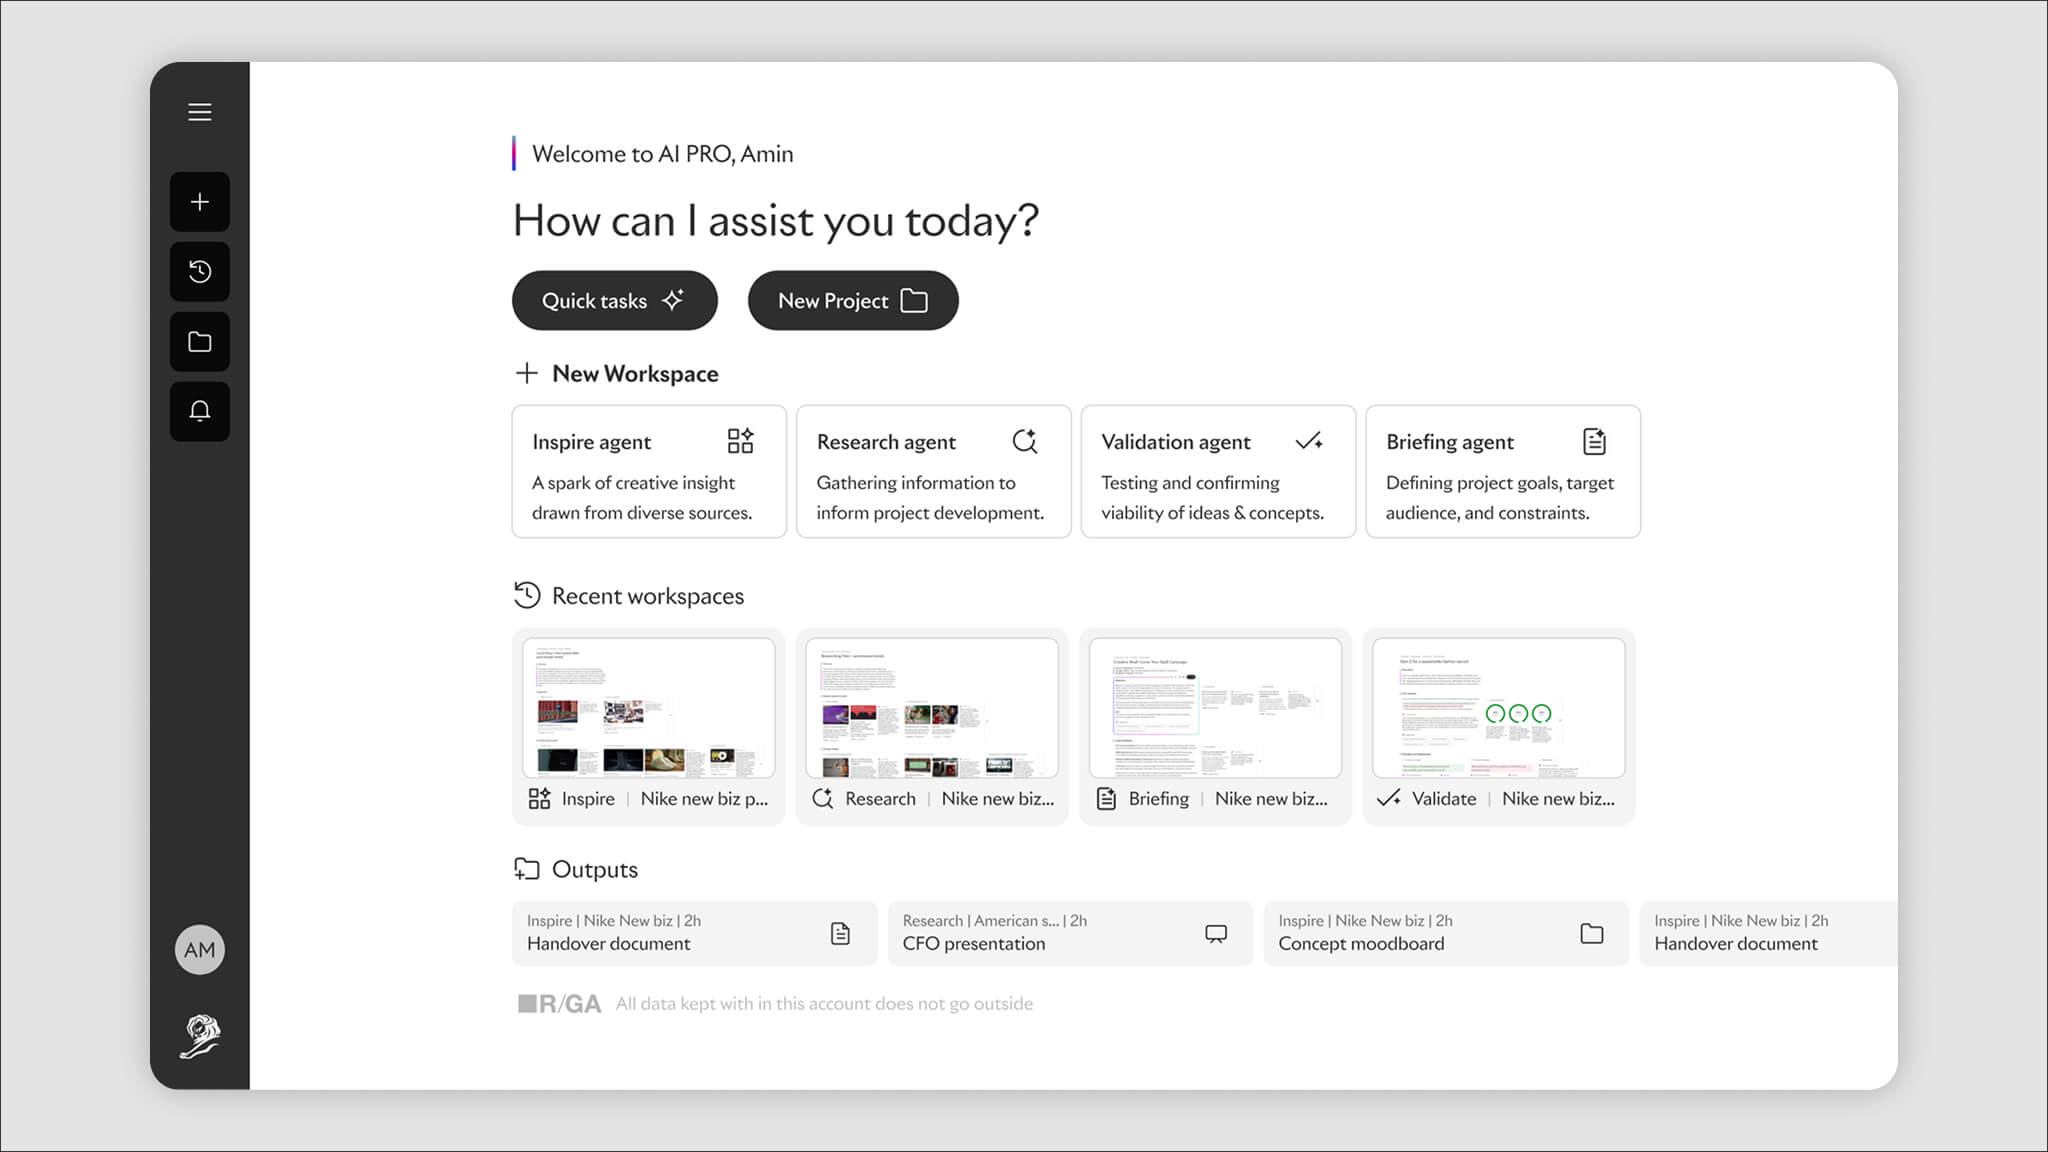Open the first Handover document output

coord(694,933)
